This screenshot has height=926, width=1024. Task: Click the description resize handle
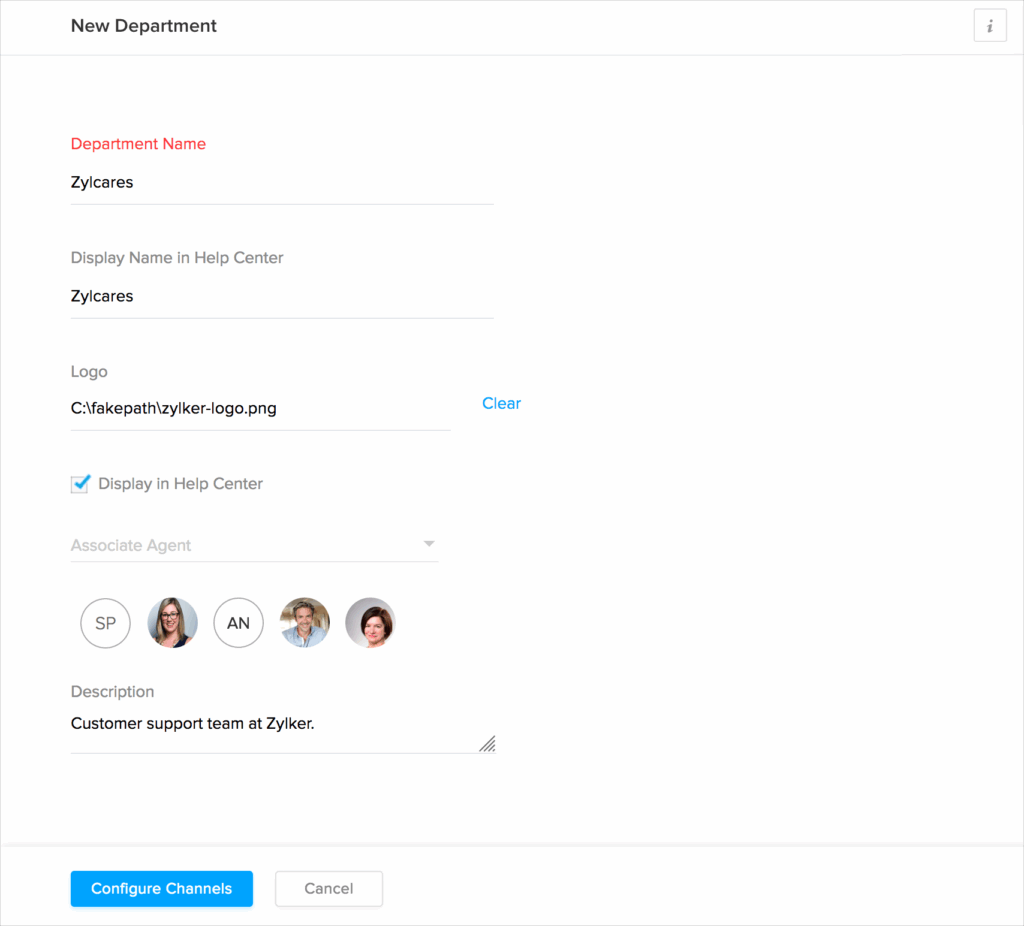(487, 744)
